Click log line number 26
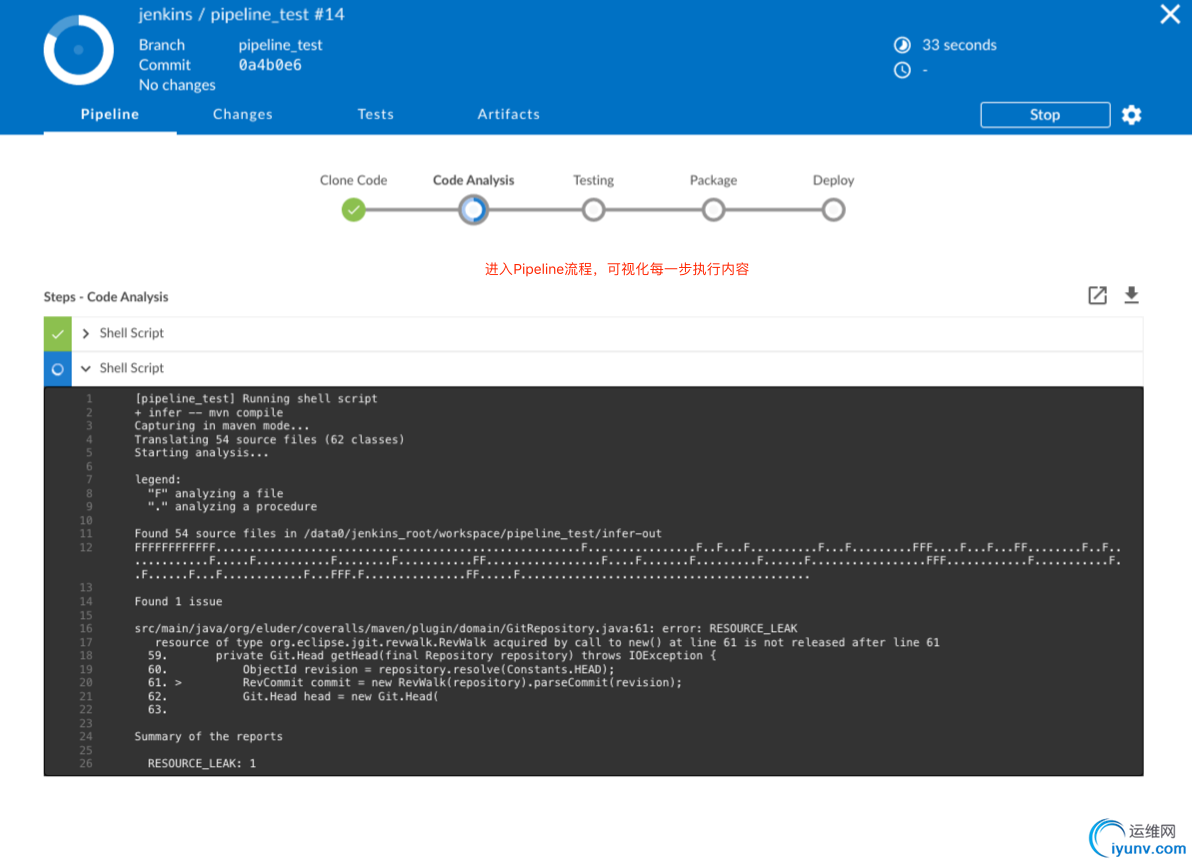Viewport: 1192px width, 865px height. coord(86,763)
